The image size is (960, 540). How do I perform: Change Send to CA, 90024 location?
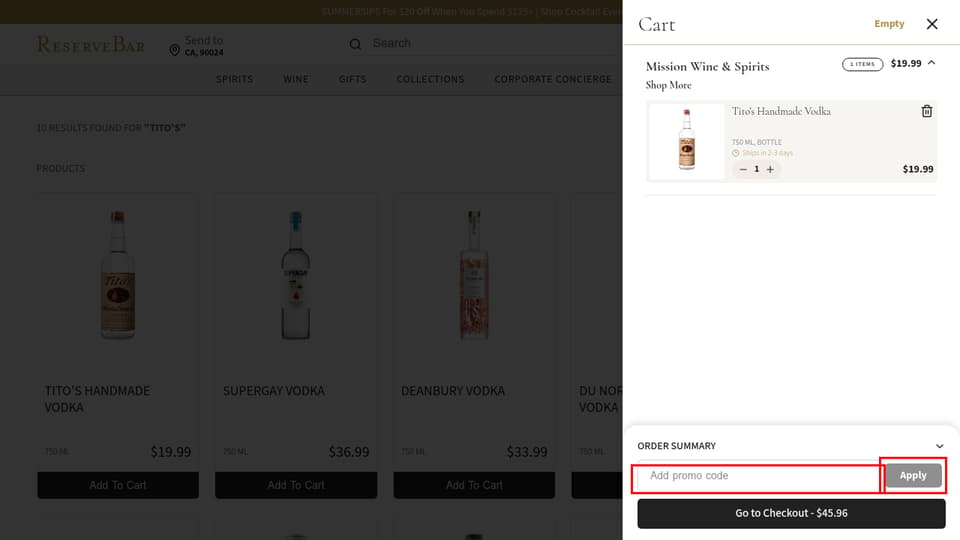[197, 46]
